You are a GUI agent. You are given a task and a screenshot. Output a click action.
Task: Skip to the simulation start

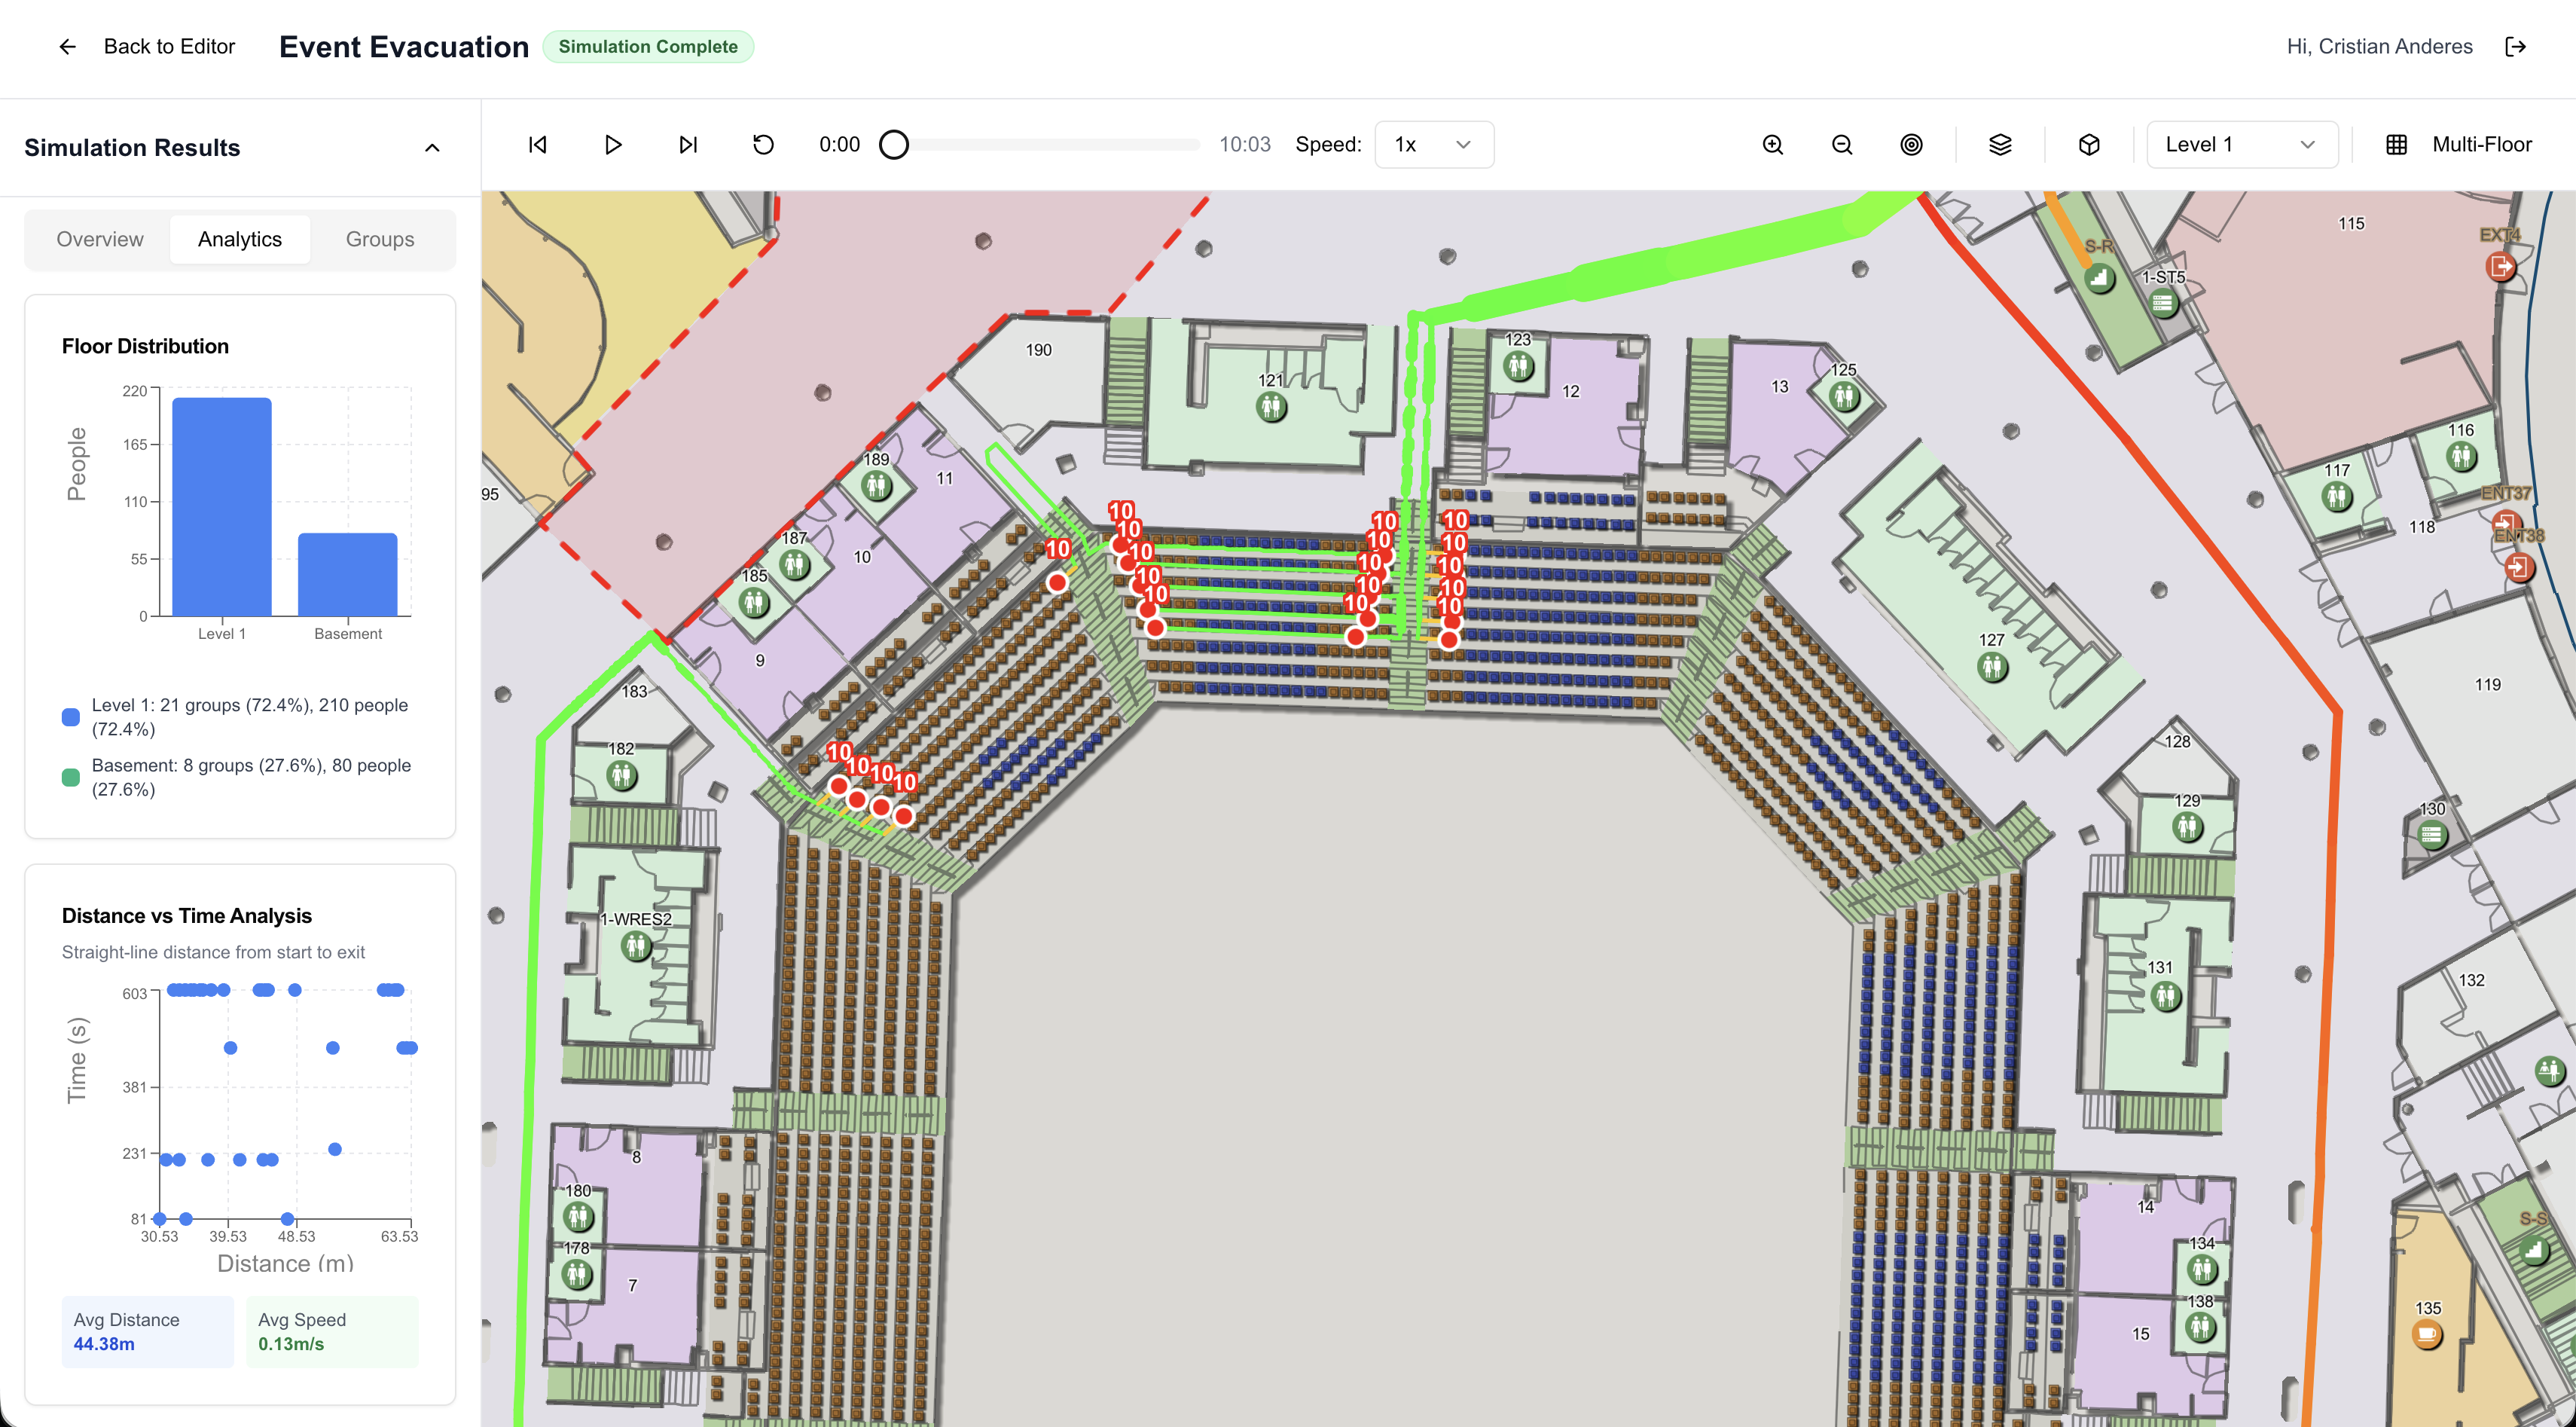538,145
